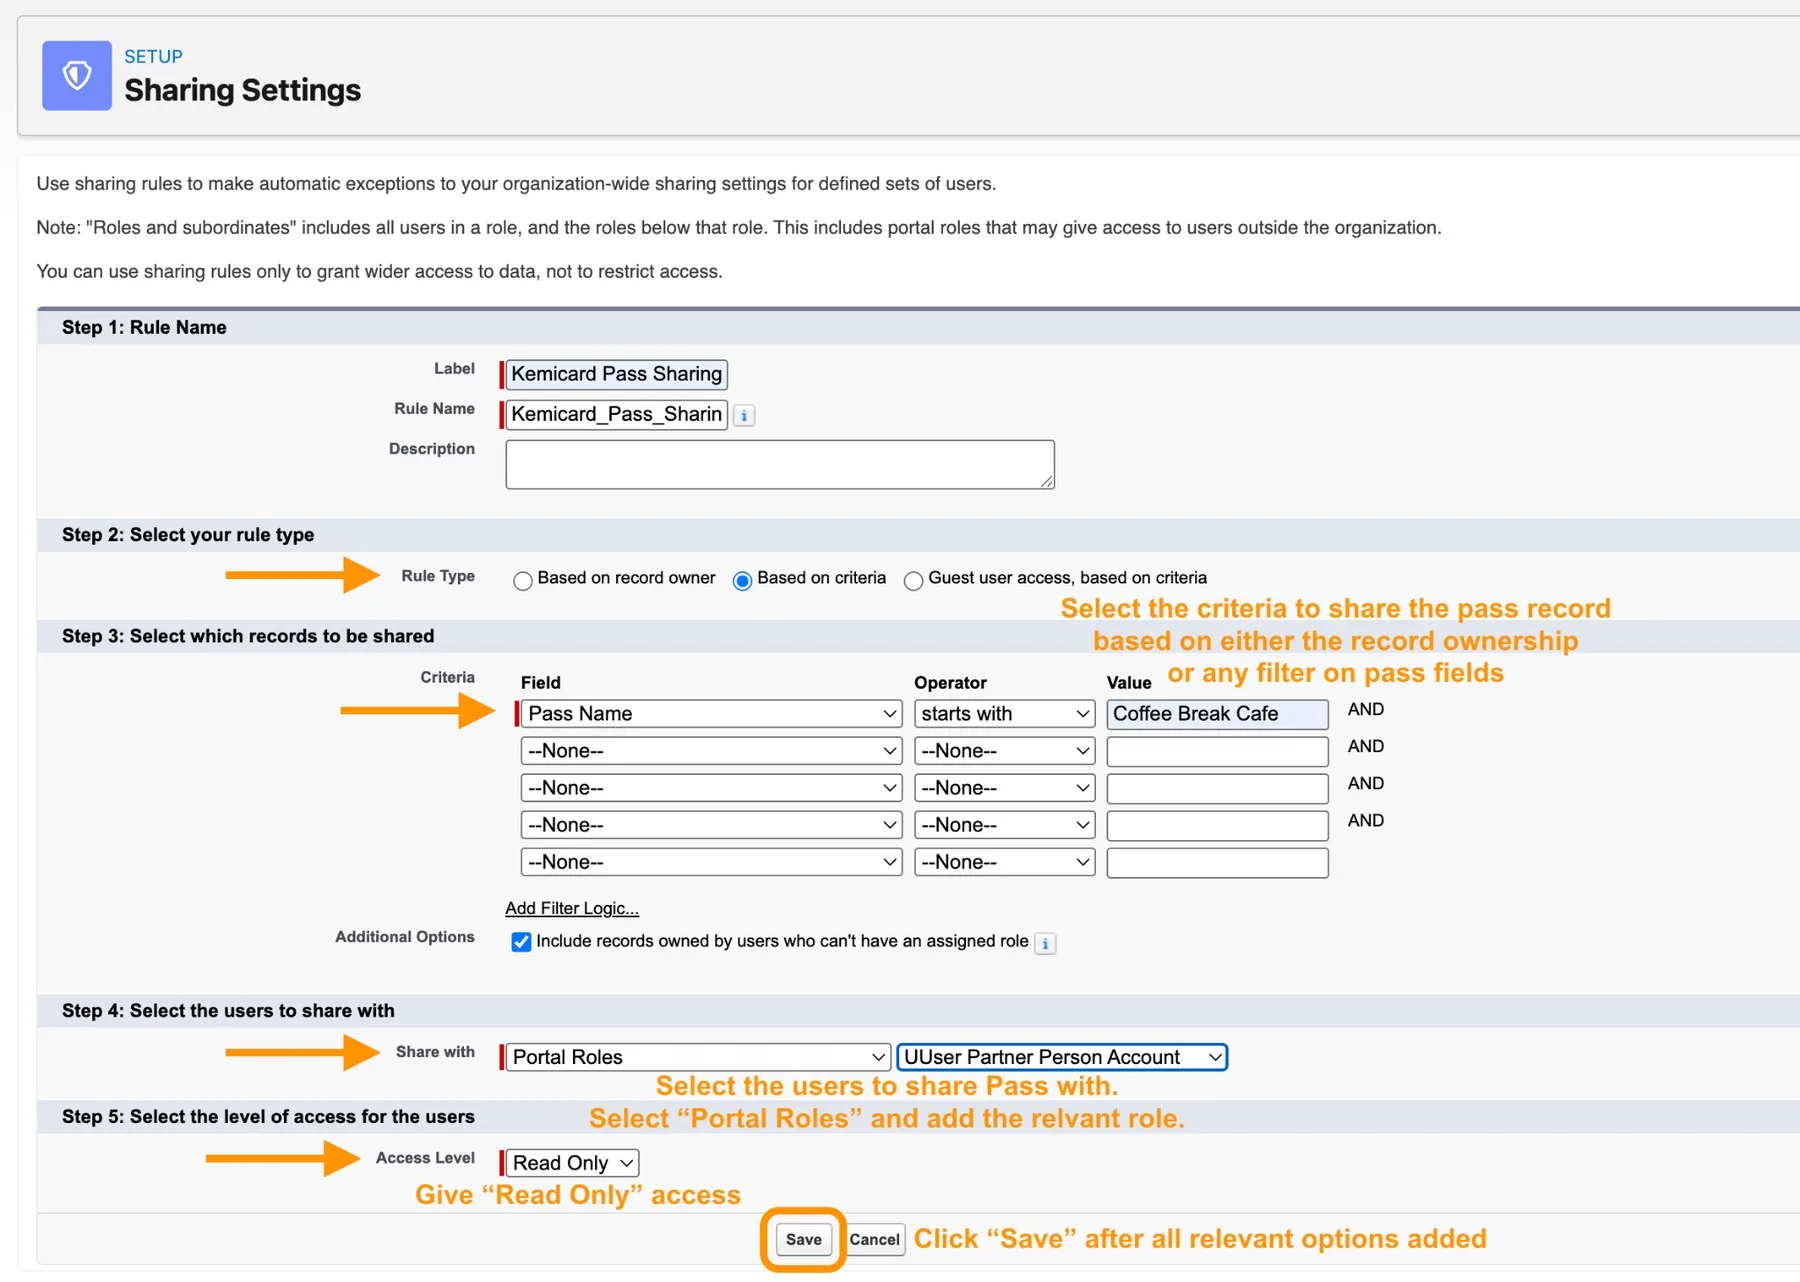Open the Operator dropdown in second criteria row

click(x=1004, y=751)
